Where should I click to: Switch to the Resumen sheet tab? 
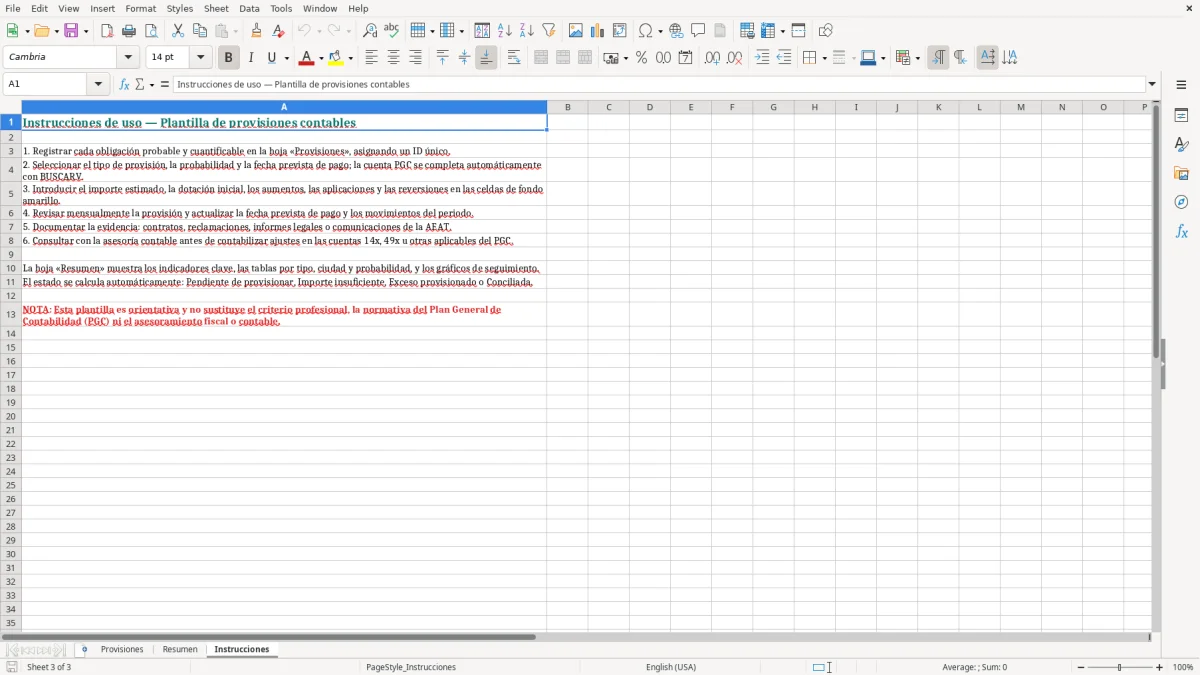click(x=180, y=650)
